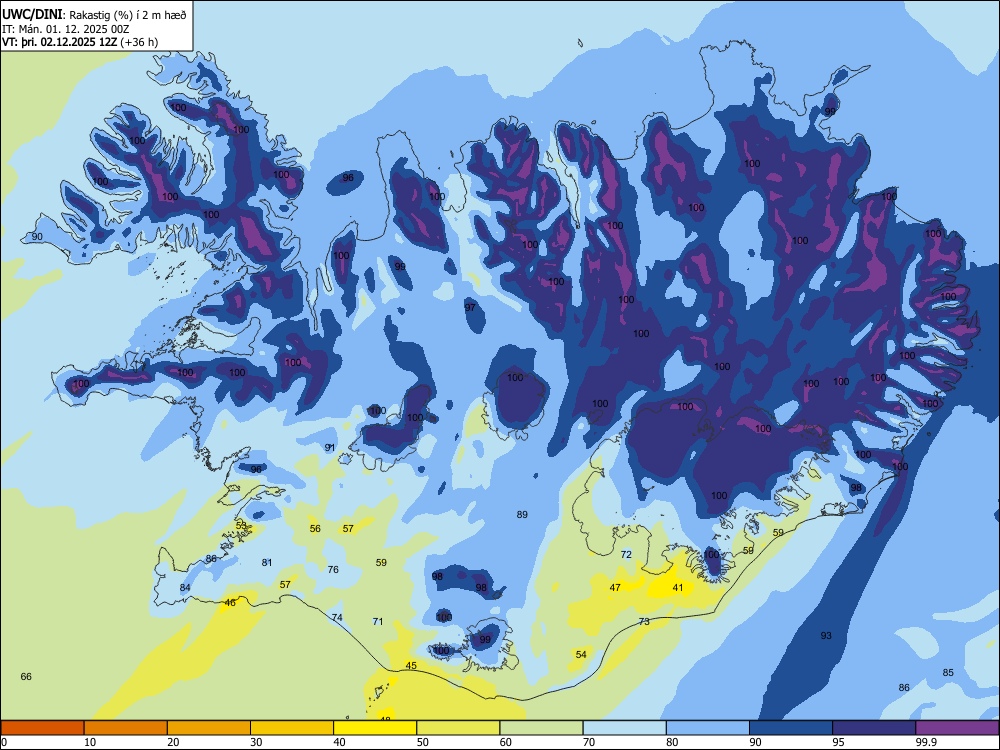1000x750 pixels.
Task: Select the 30–40 golden legend swatch
Action: click(292, 728)
